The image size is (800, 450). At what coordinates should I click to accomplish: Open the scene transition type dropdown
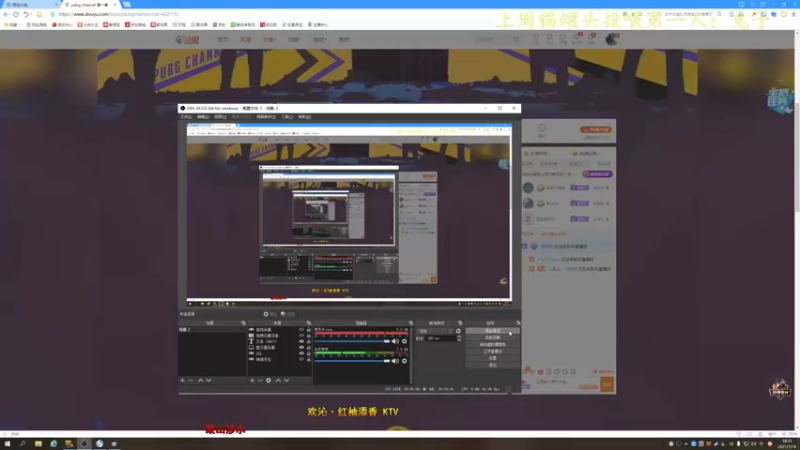435,331
